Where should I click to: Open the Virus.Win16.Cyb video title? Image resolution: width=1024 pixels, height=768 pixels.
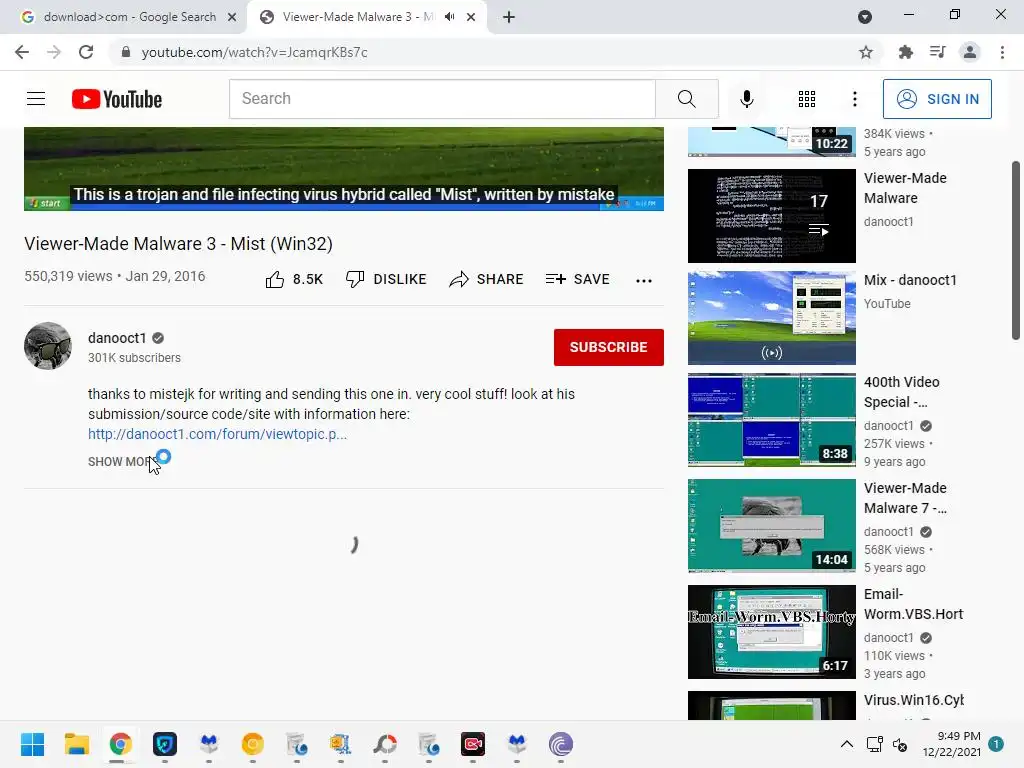click(913, 700)
